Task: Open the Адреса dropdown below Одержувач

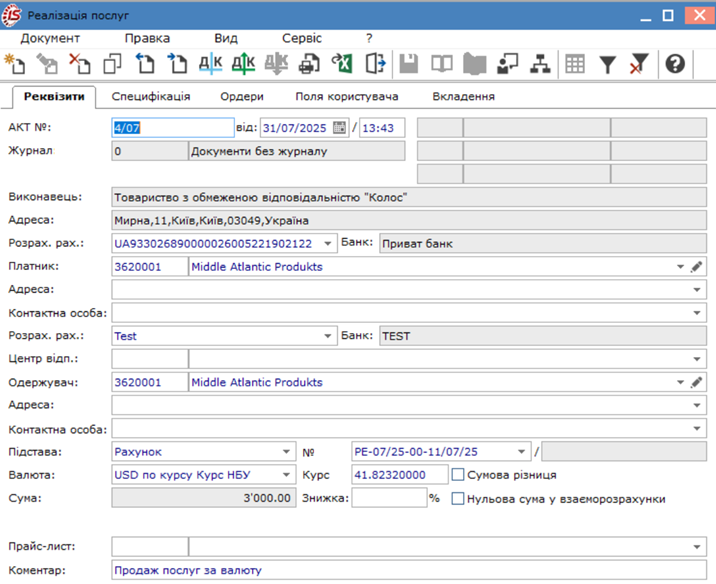Action: coord(697,405)
